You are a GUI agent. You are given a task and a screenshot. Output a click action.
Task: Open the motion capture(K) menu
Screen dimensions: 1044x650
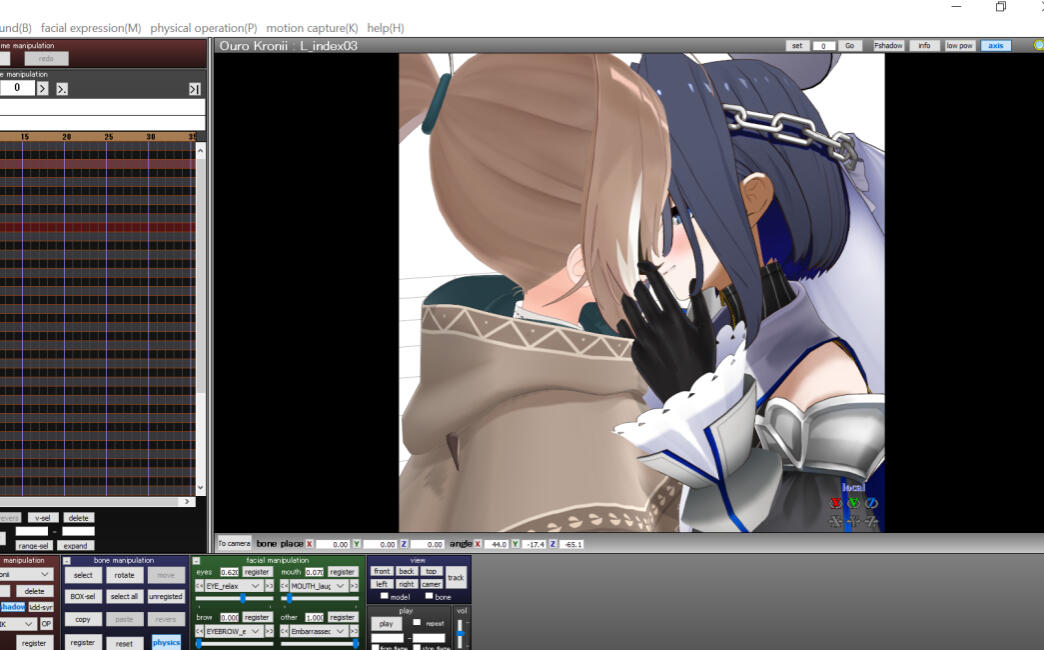point(311,28)
